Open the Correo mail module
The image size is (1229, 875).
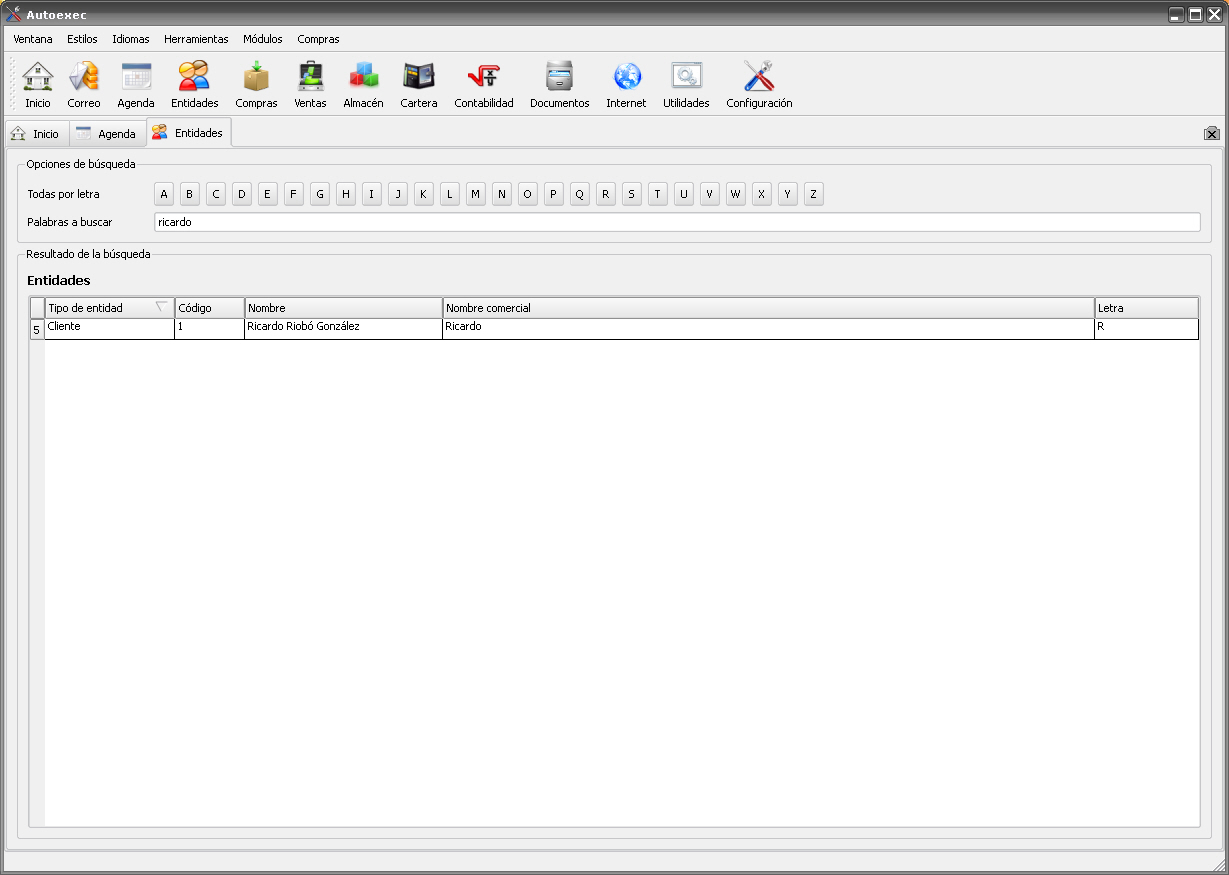pyautogui.click(x=84, y=85)
